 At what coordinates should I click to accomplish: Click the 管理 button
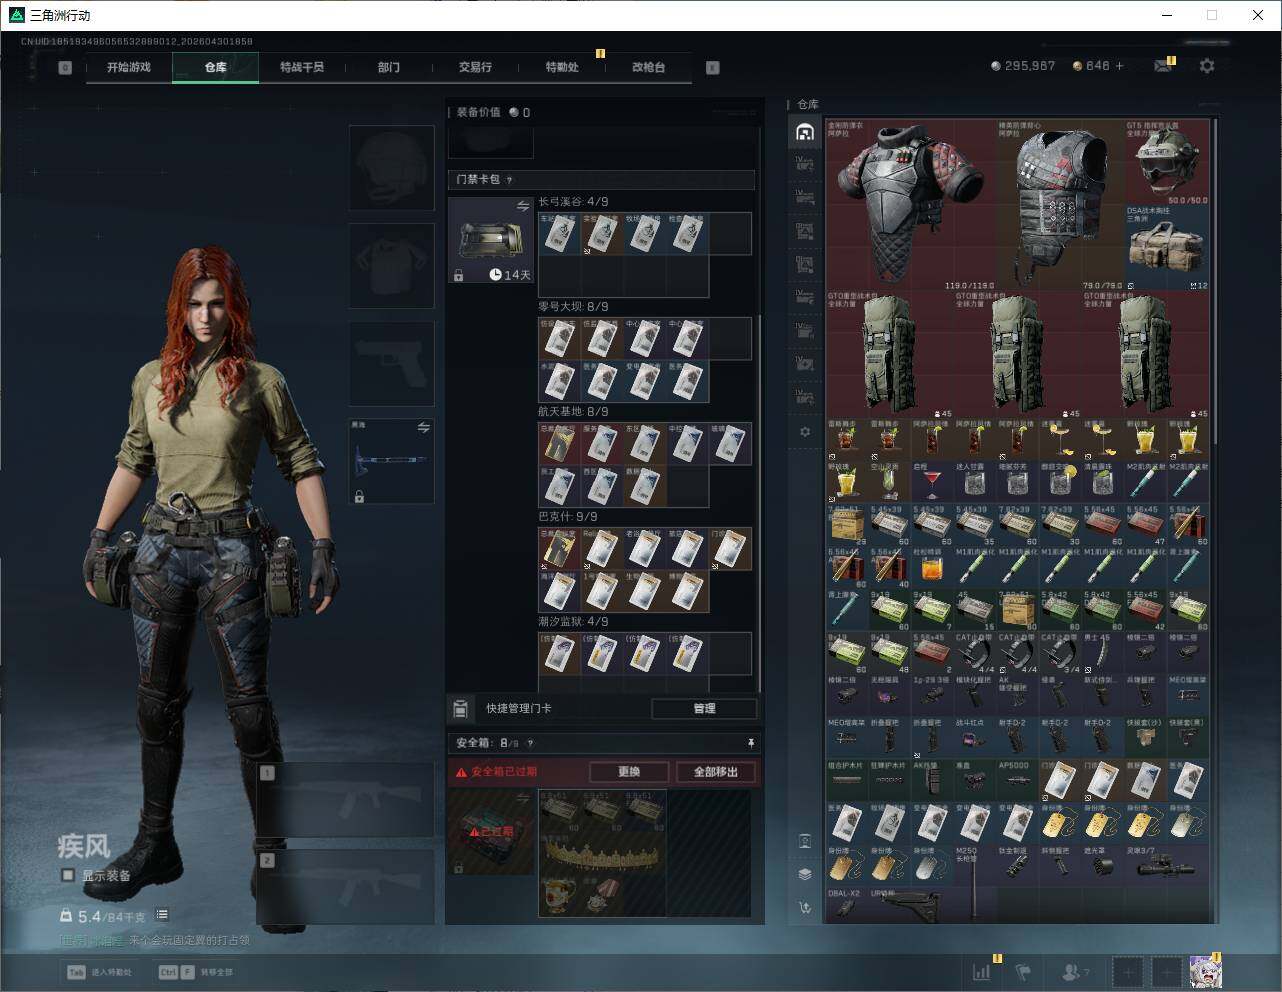coord(704,708)
